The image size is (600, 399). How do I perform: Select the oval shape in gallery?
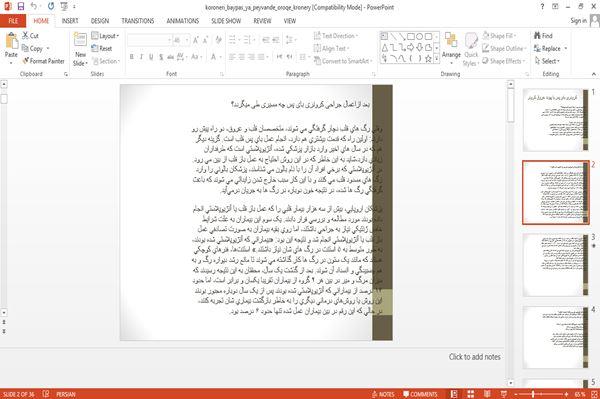click(x=419, y=37)
